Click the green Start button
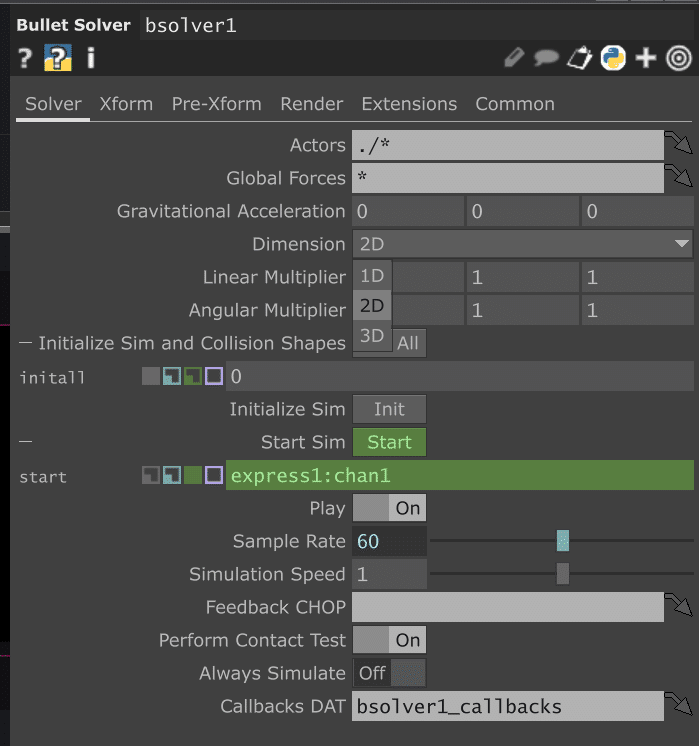 (389, 442)
